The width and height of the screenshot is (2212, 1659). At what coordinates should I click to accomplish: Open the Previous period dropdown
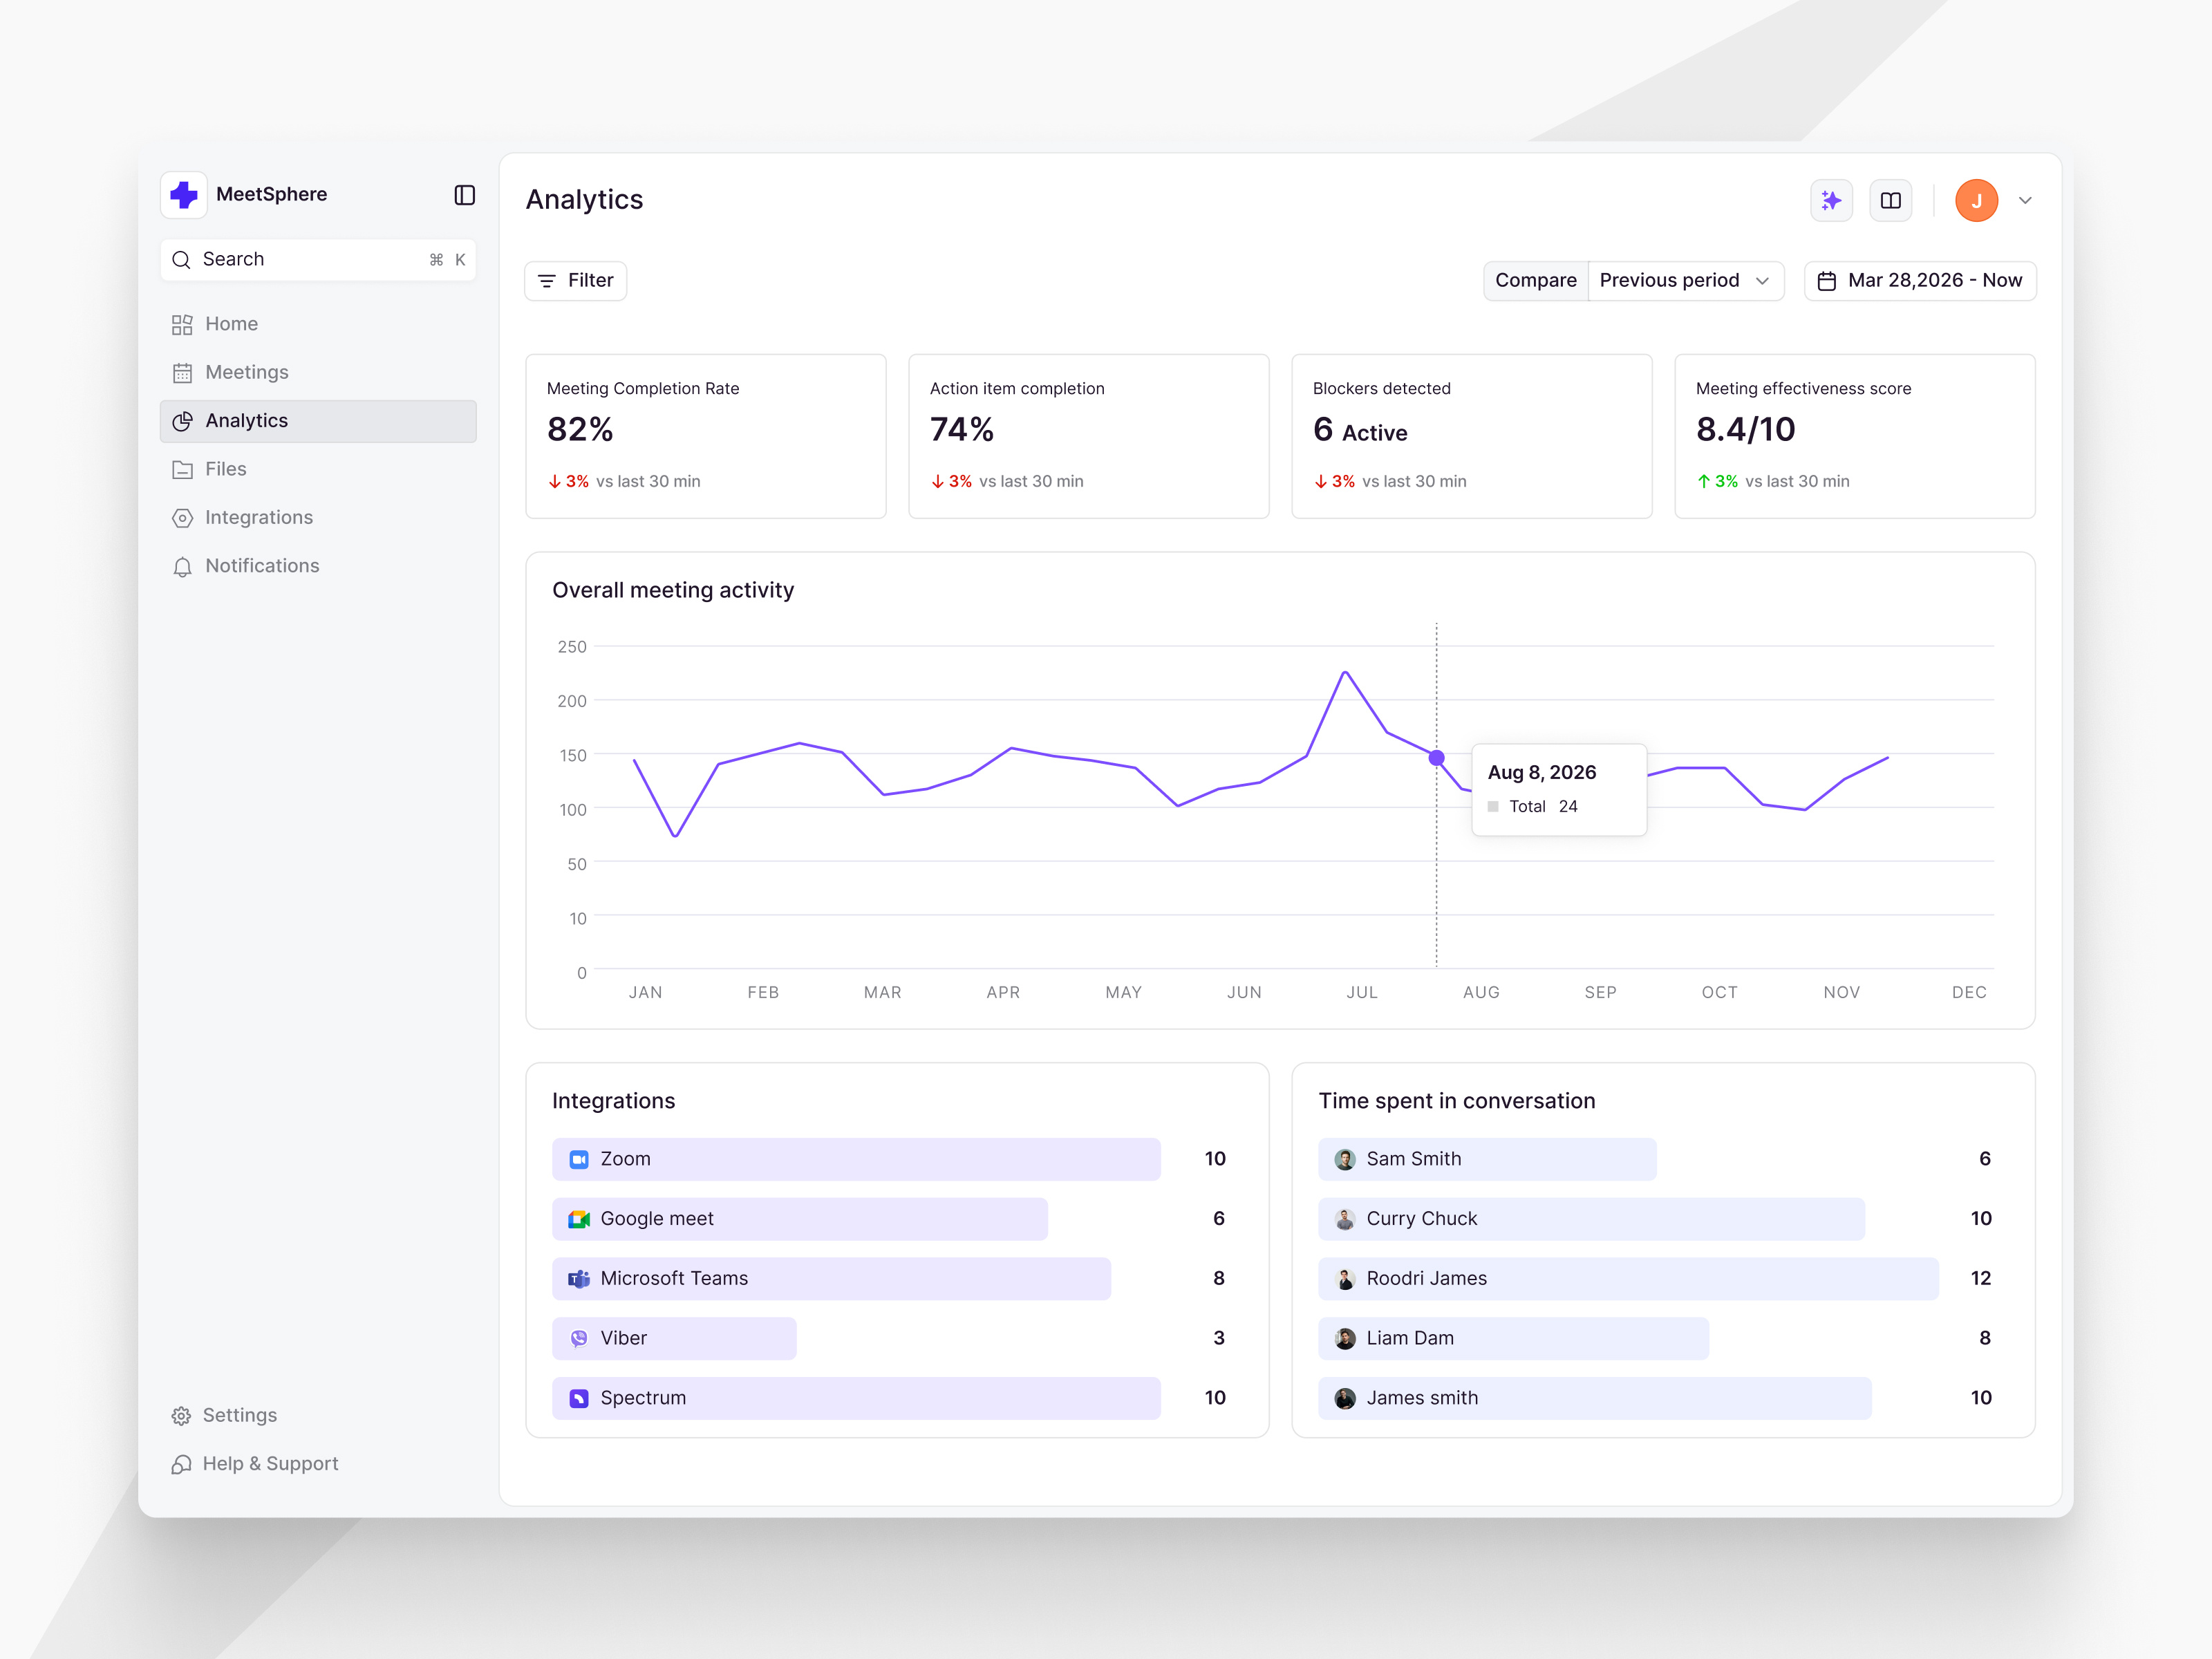1685,281
